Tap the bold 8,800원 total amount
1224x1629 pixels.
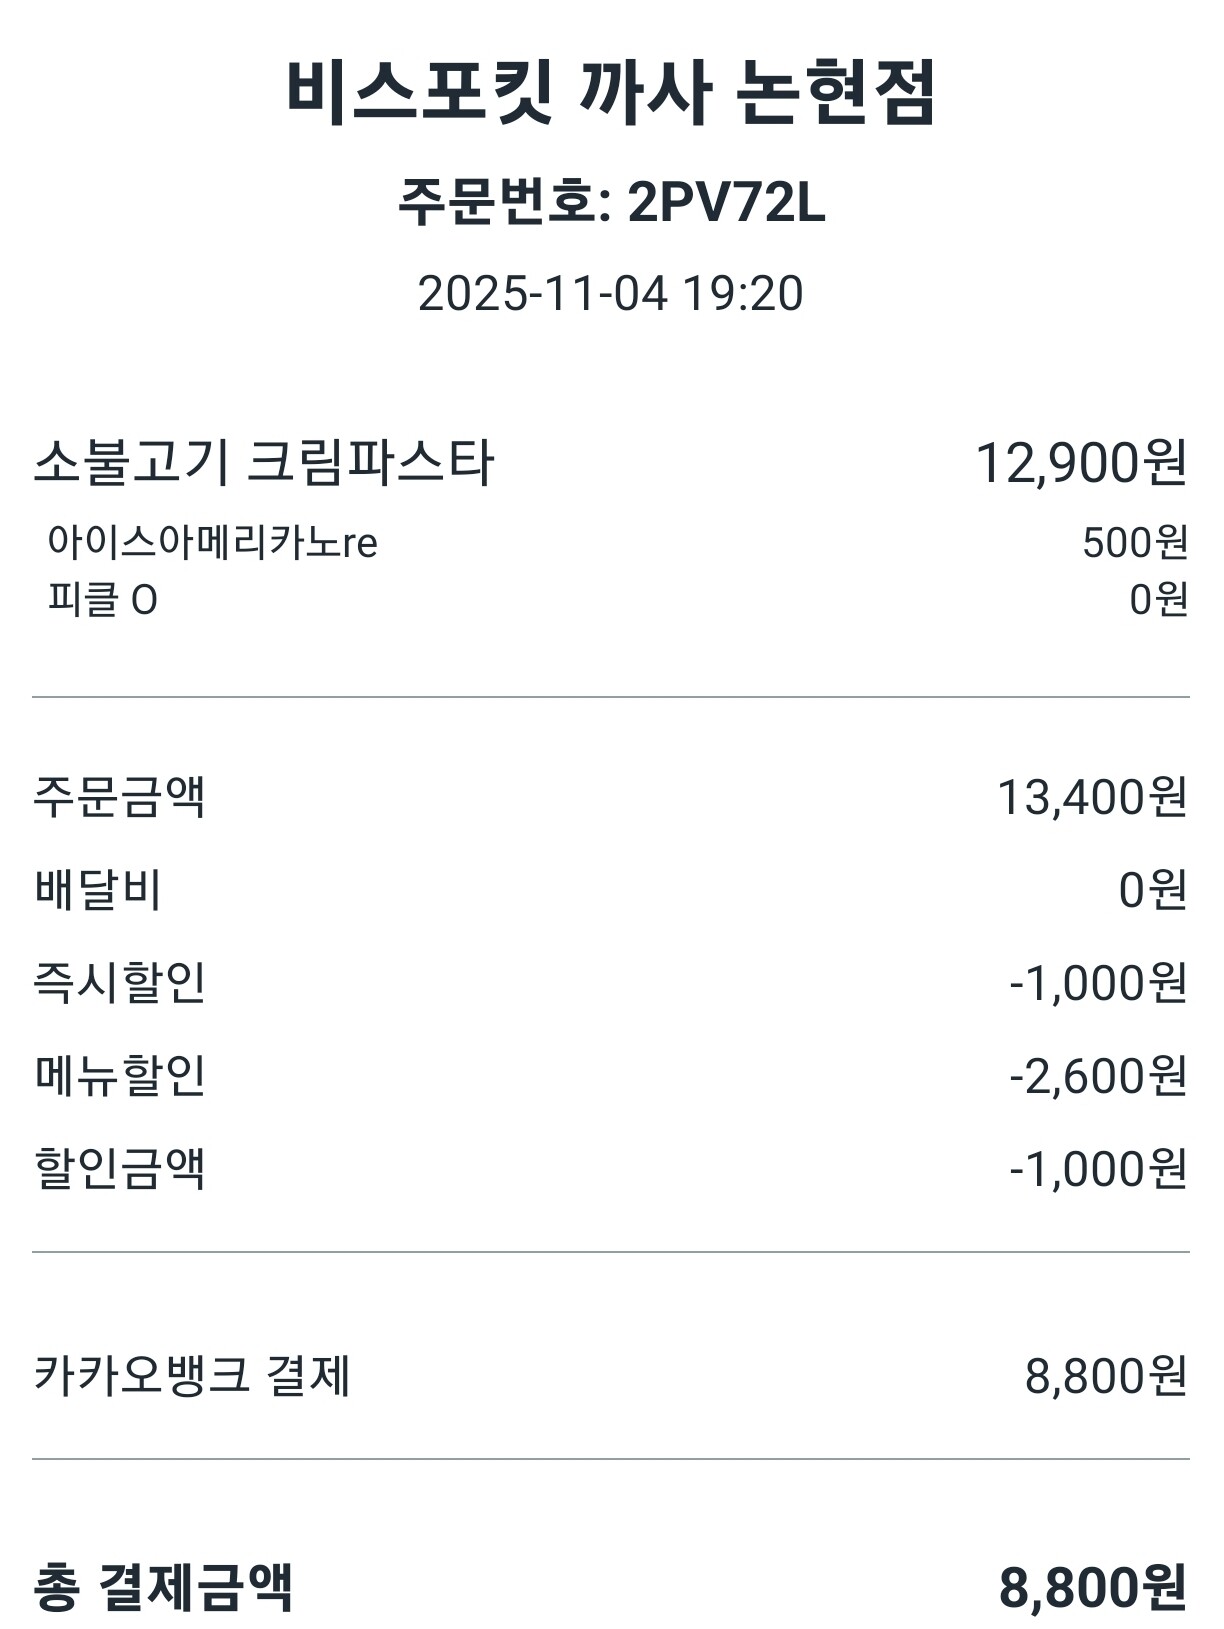coord(1093,1587)
